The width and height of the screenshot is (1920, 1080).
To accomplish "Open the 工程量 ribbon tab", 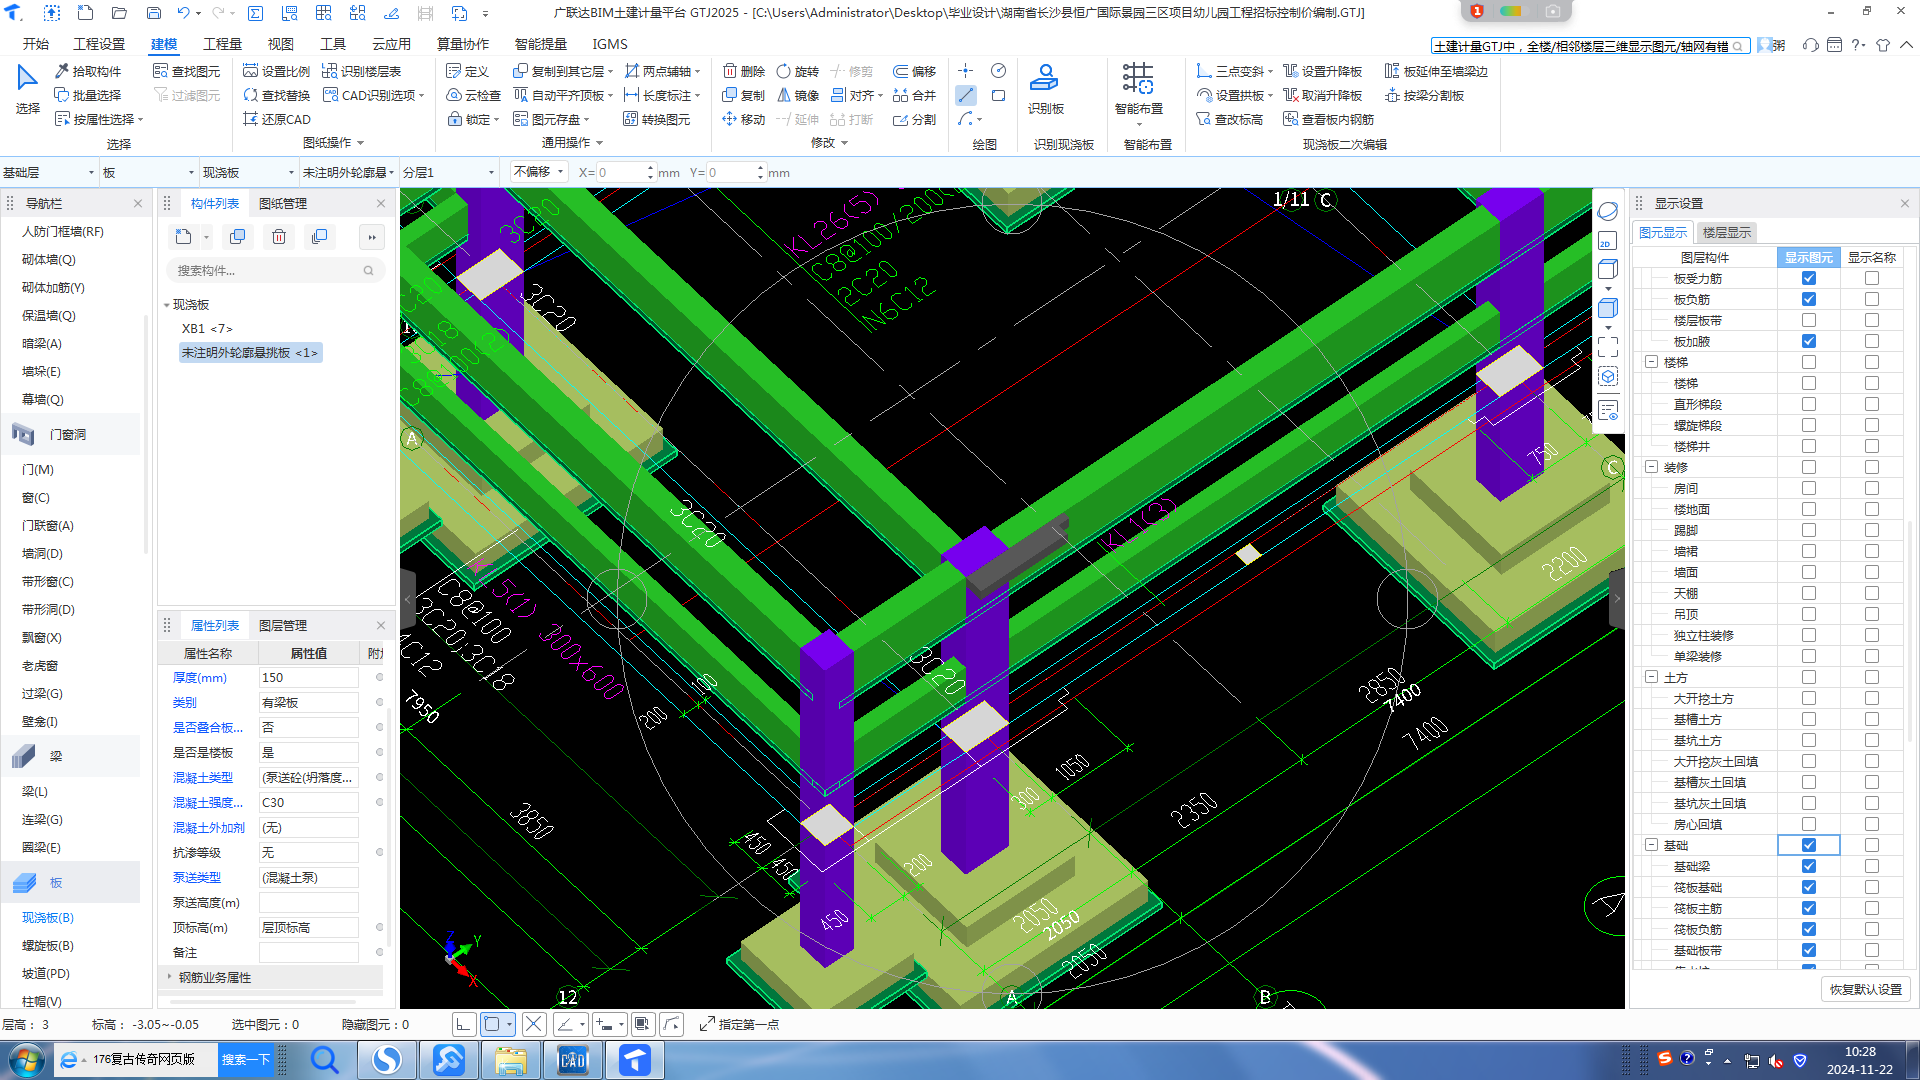I will pos(222,44).
